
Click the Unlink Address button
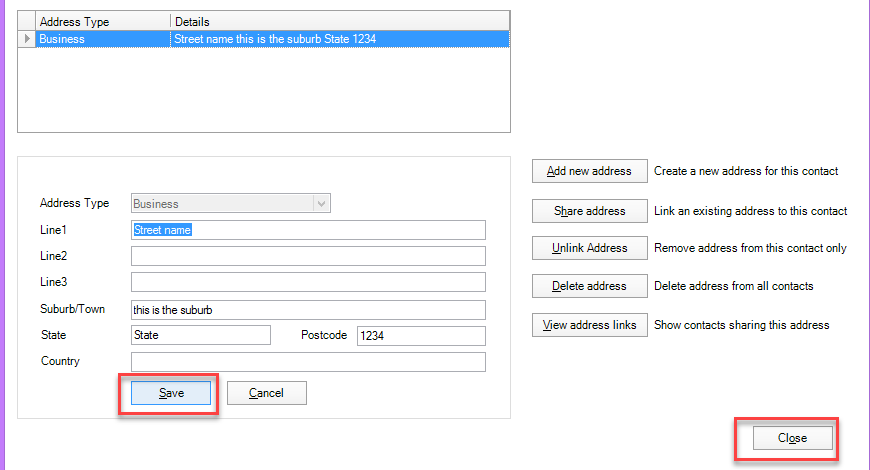pyautogui.click(x=589, y=248)
